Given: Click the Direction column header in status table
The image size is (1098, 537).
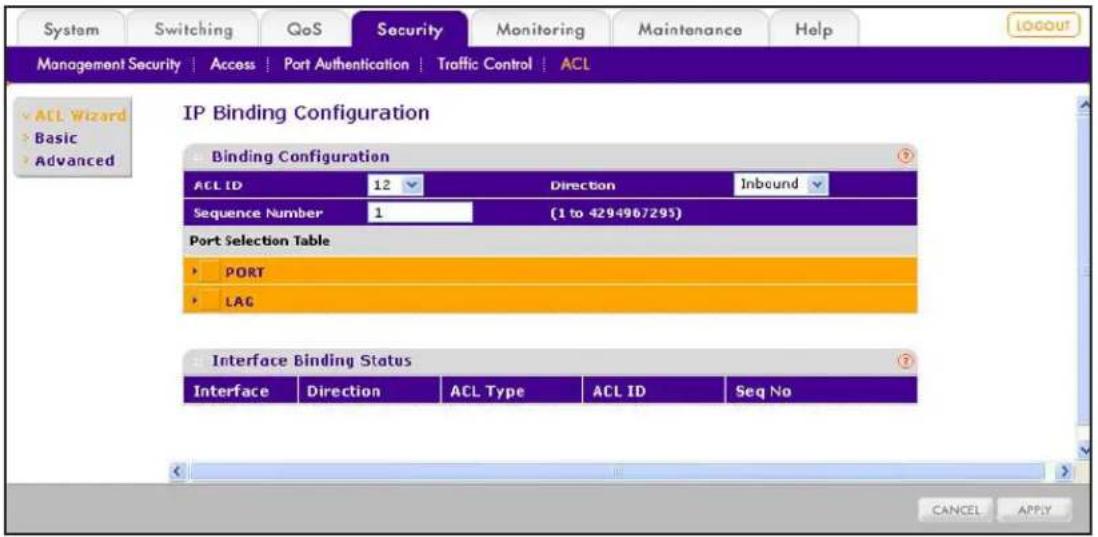Looking at the screenshot, I should point(370,391).
